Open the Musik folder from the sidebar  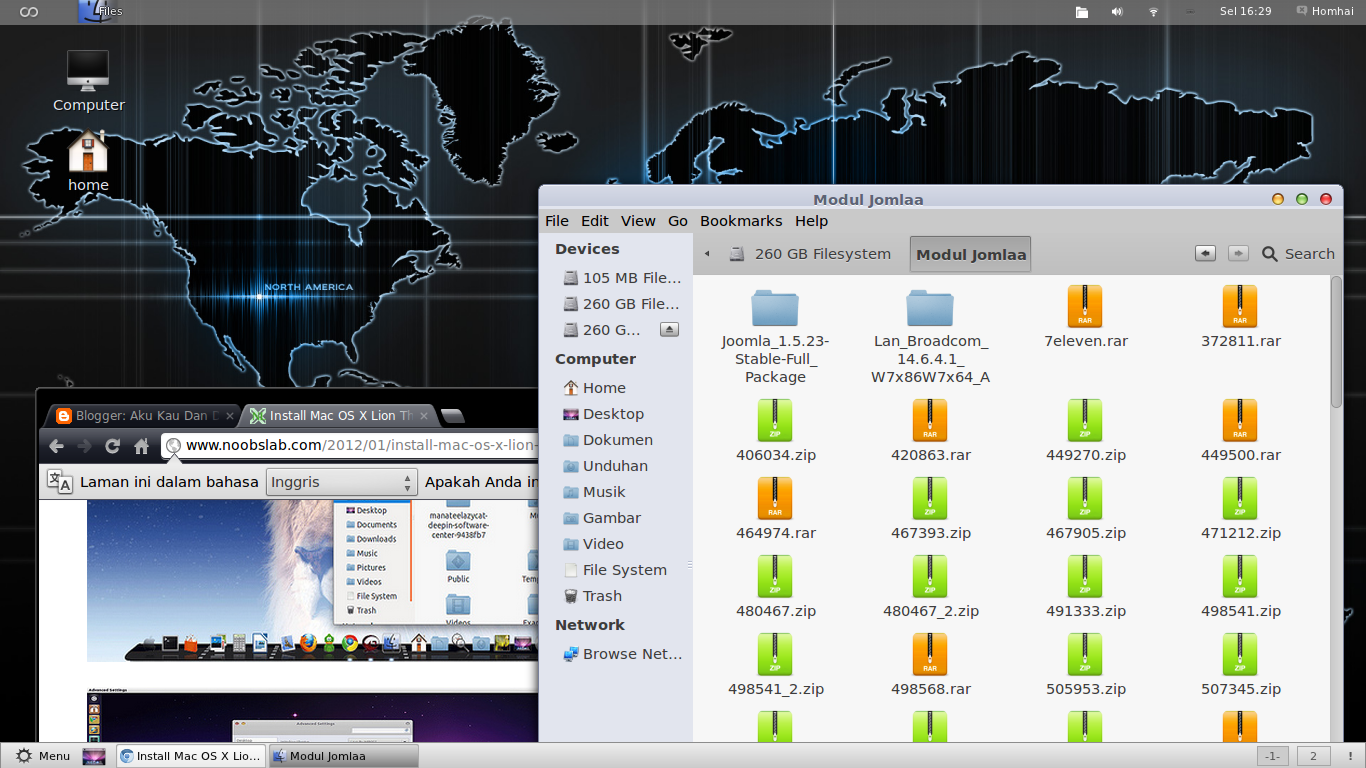coord(605,491)
